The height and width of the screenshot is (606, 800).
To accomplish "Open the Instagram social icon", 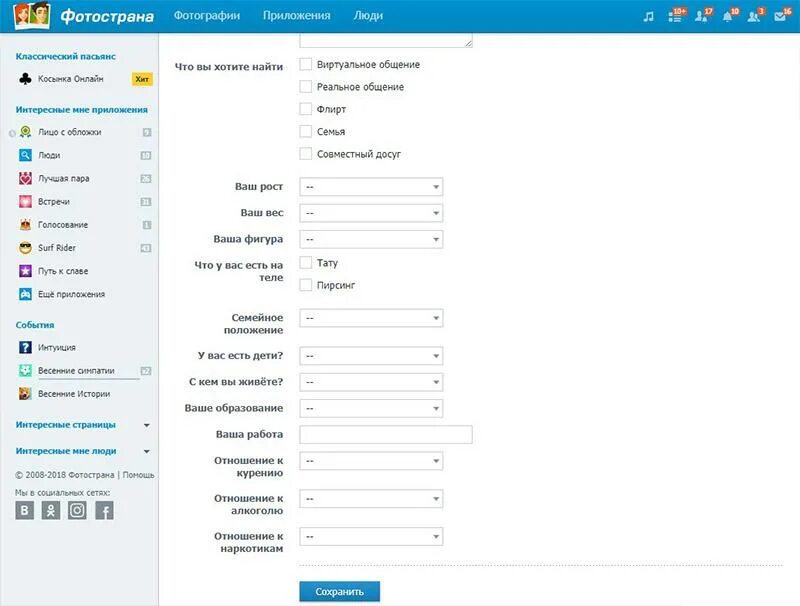I will [77, 510].
